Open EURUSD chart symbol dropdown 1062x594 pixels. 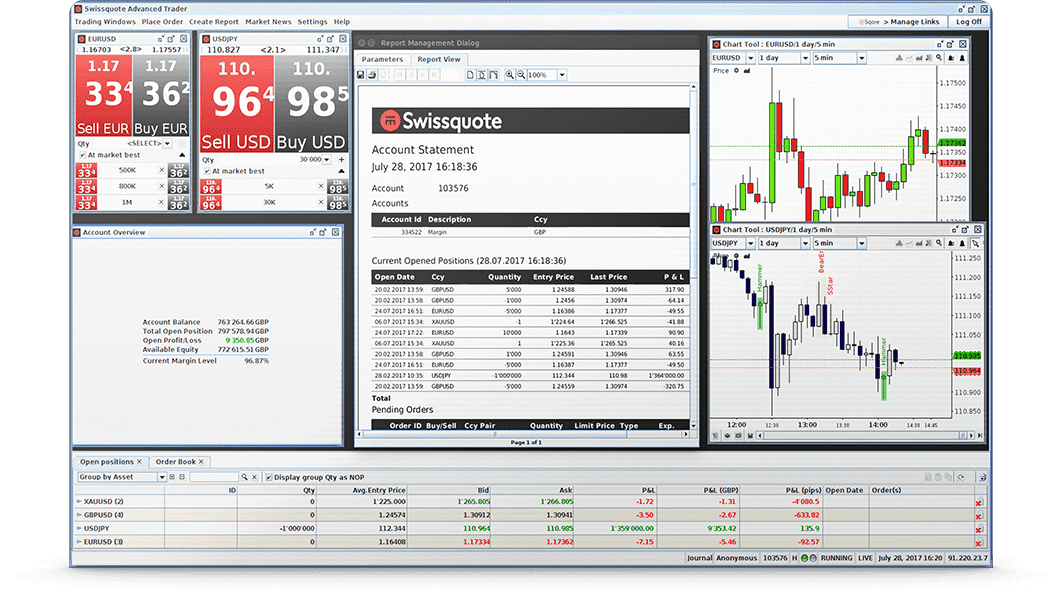tap(750, 58)
